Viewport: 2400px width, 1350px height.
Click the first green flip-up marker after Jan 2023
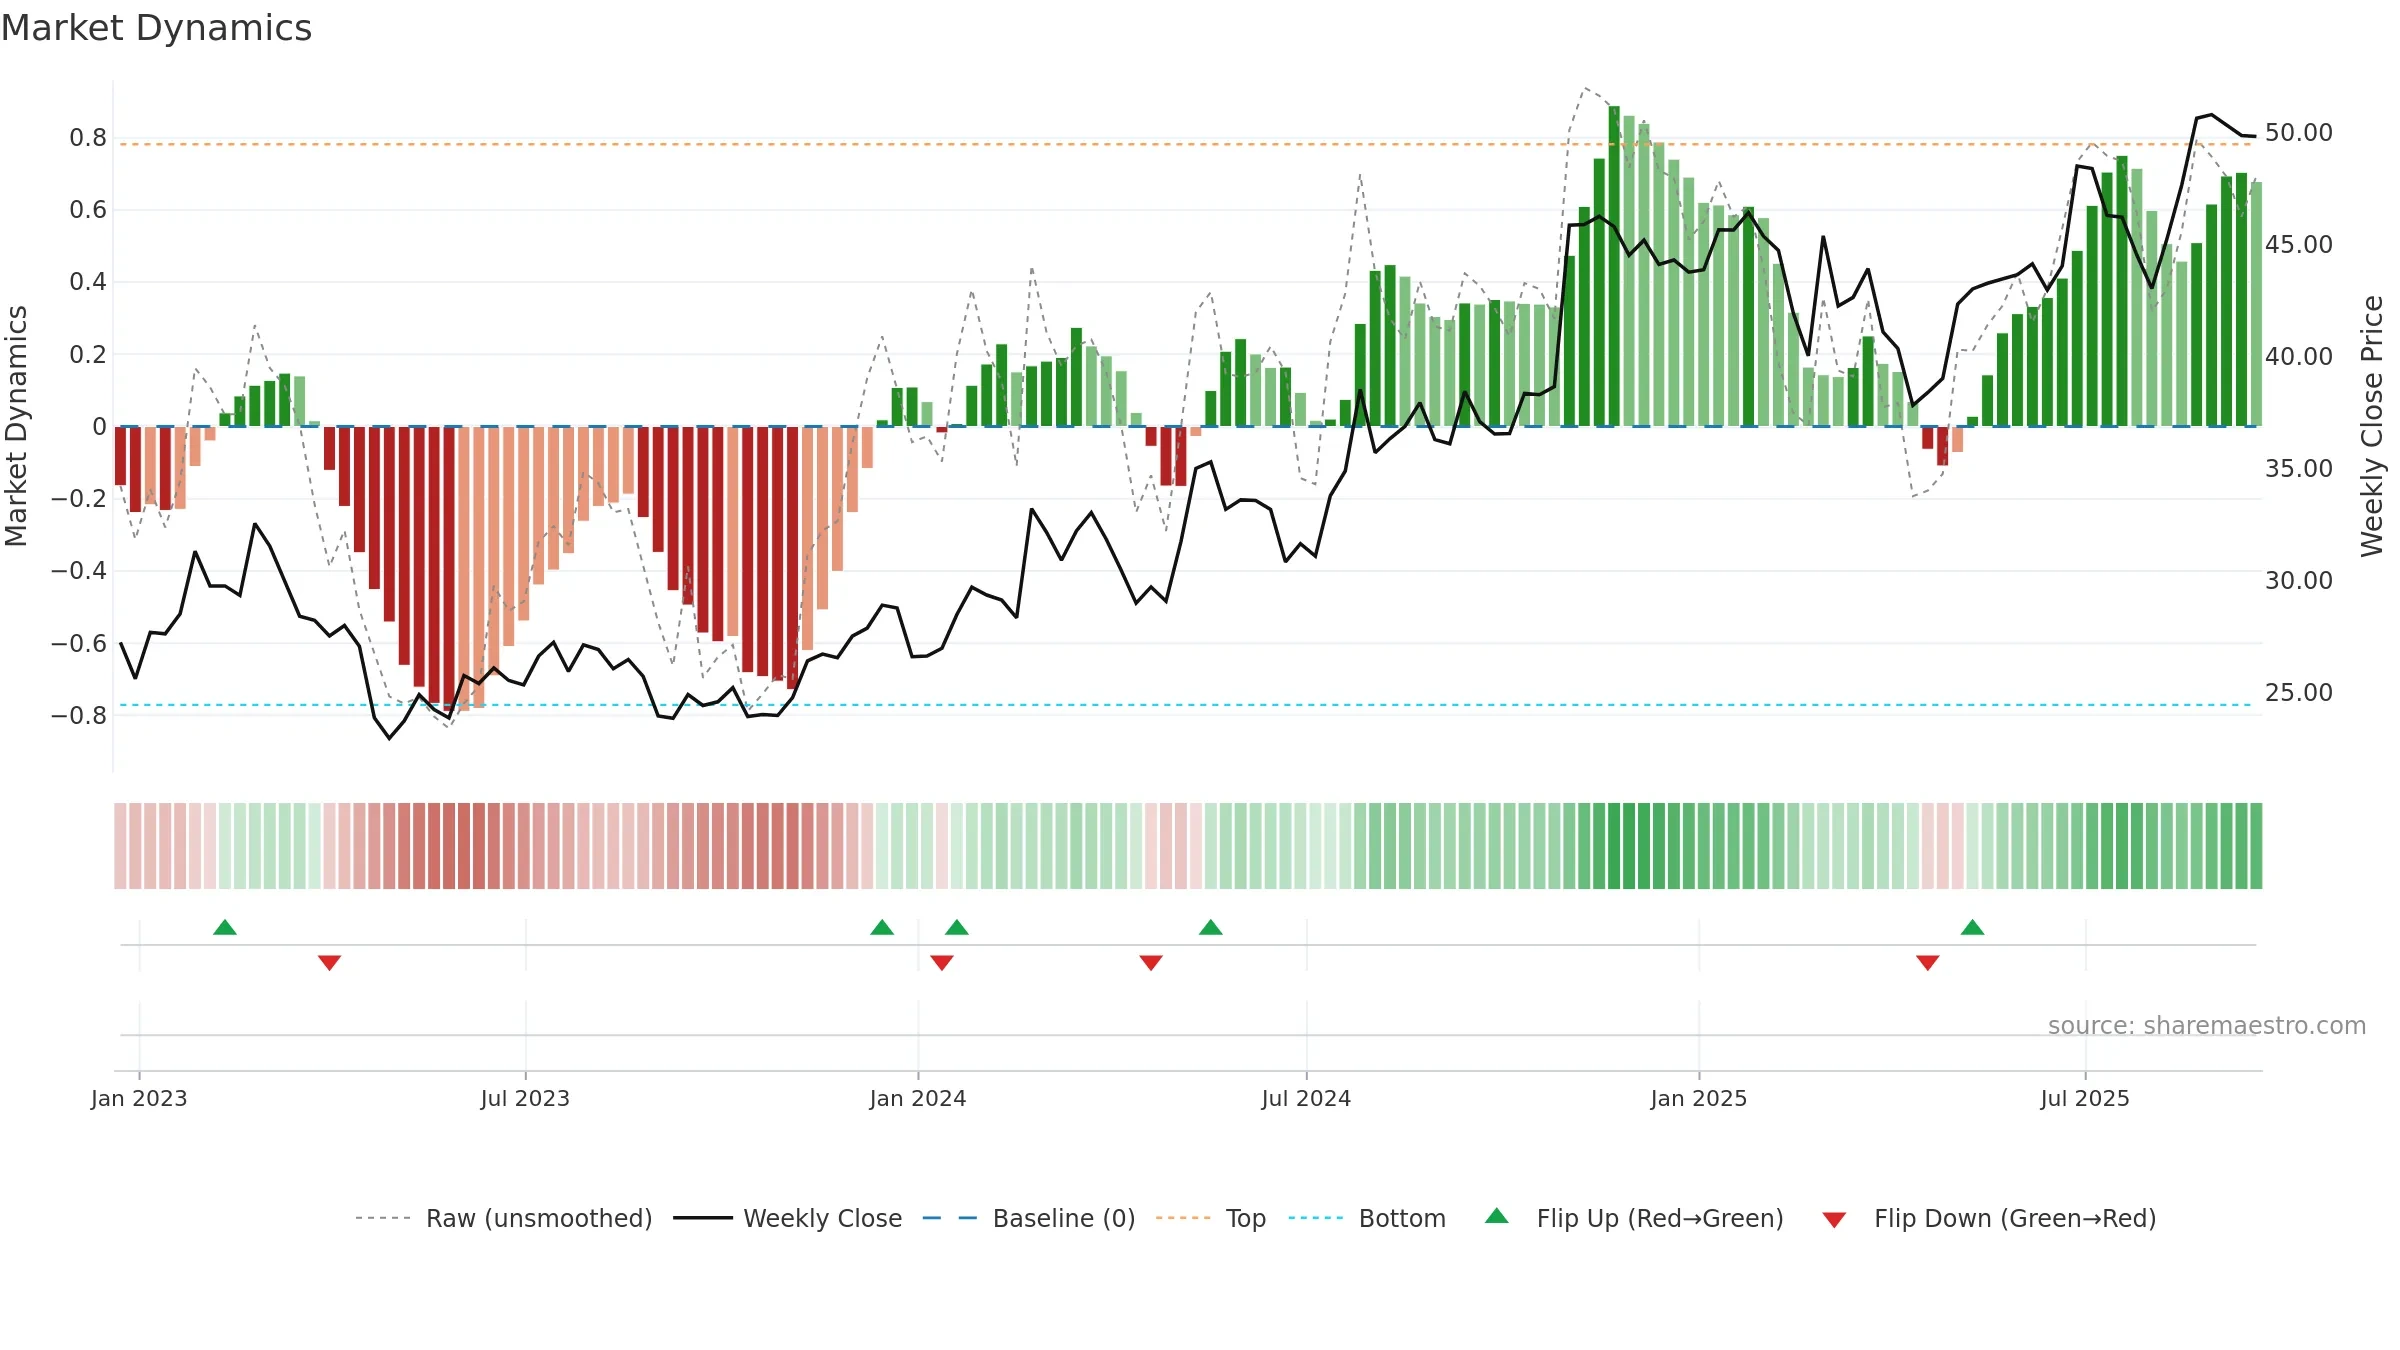pyautogui.click(x=225, y=927)
